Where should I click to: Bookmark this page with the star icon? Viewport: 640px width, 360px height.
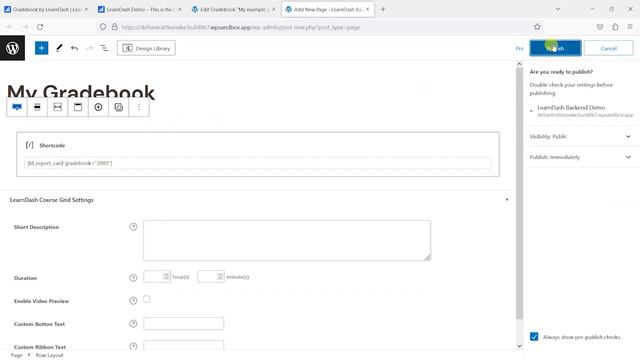pyautogui.click(x=537, y=27)
